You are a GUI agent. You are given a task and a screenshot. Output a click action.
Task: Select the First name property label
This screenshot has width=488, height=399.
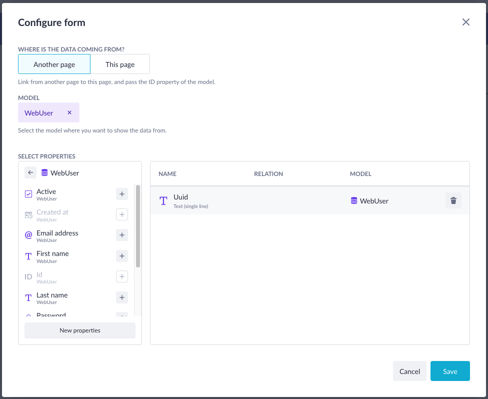point(53,254)
